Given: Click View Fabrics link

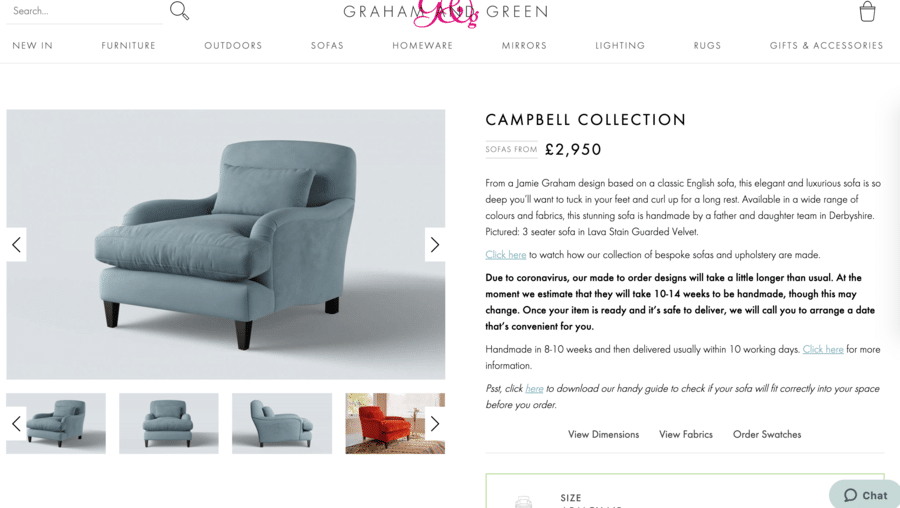Looking at the screenshot, I should click(x=686, y=435).
